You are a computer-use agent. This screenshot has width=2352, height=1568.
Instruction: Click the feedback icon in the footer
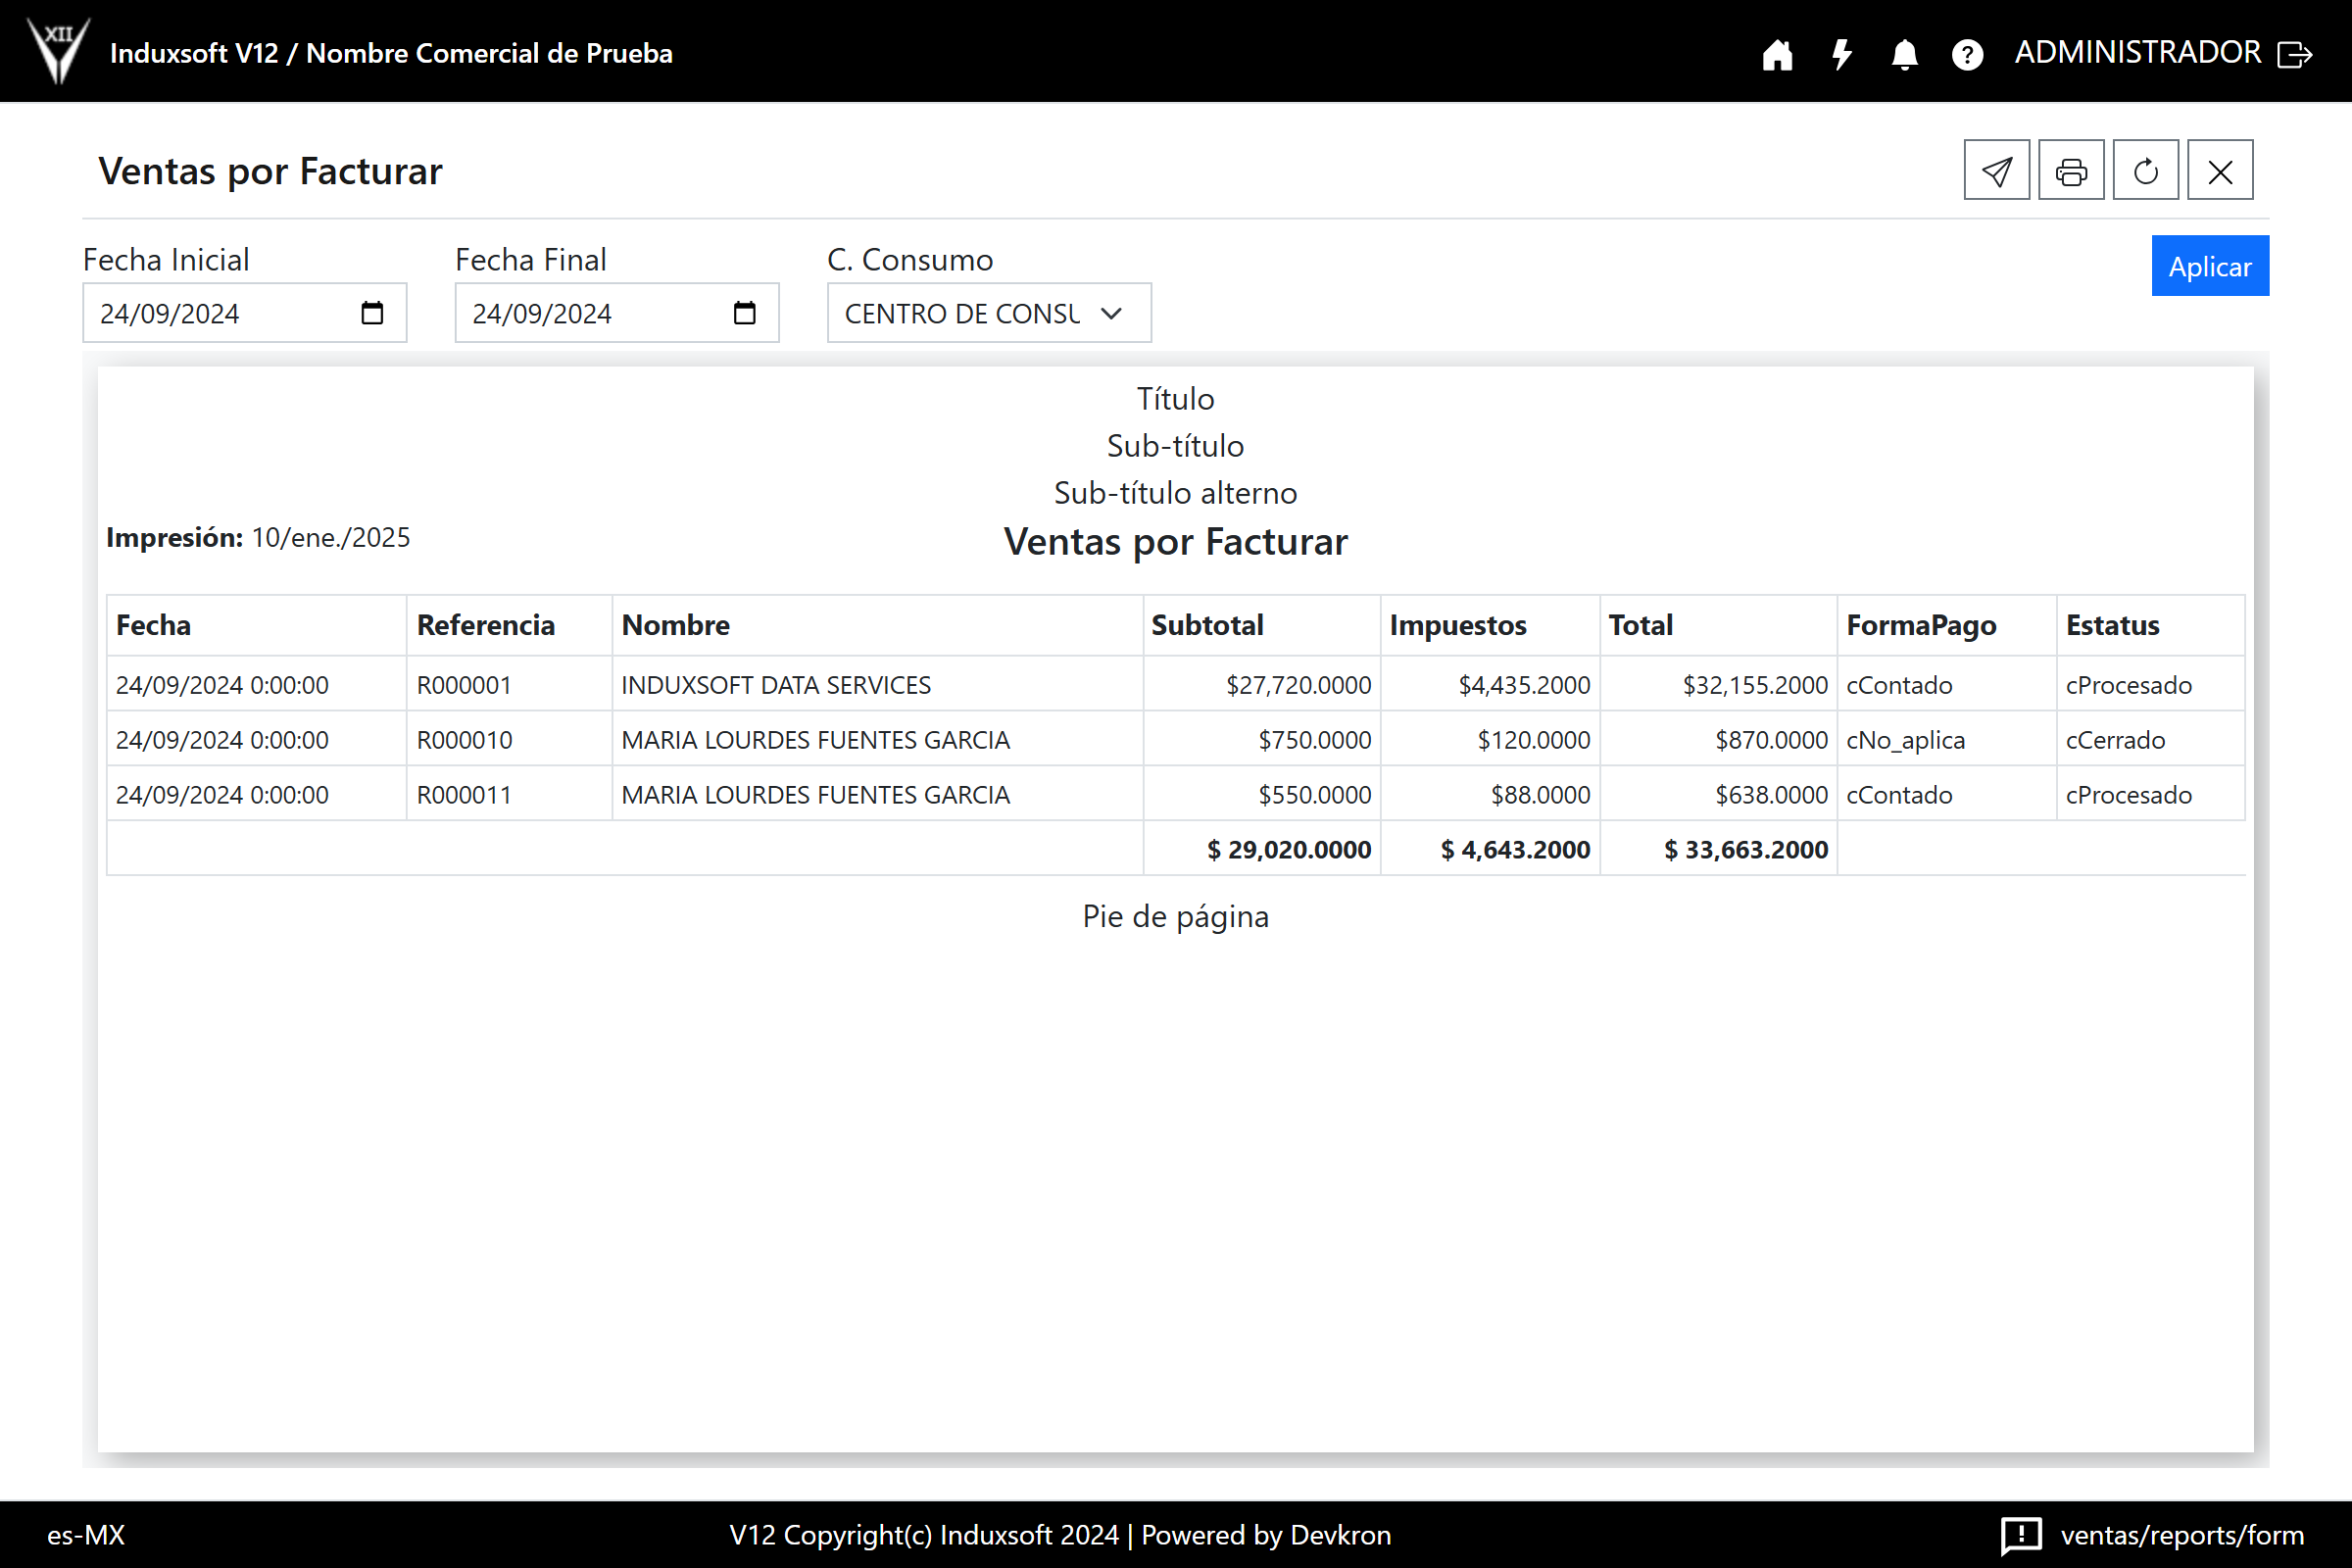coord(2020,1535)
